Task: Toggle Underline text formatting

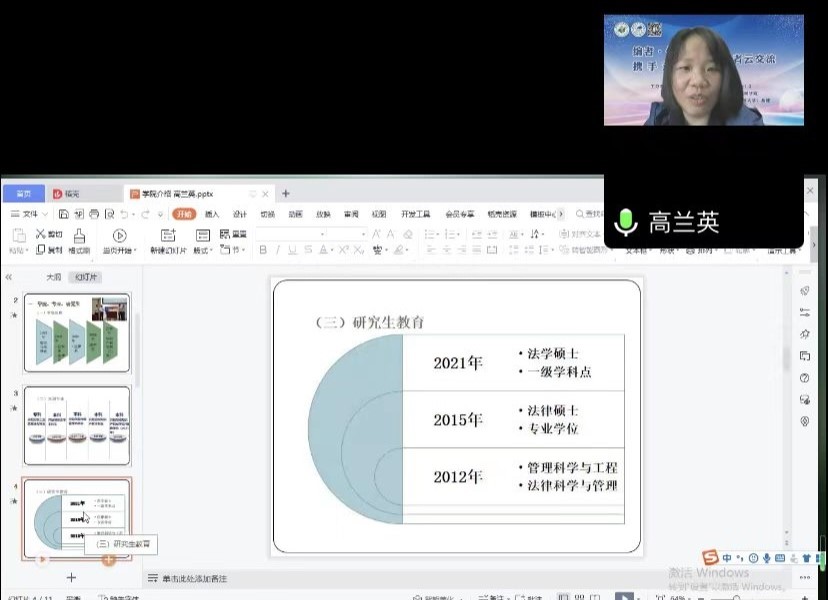Action: [x=292, y=250]
